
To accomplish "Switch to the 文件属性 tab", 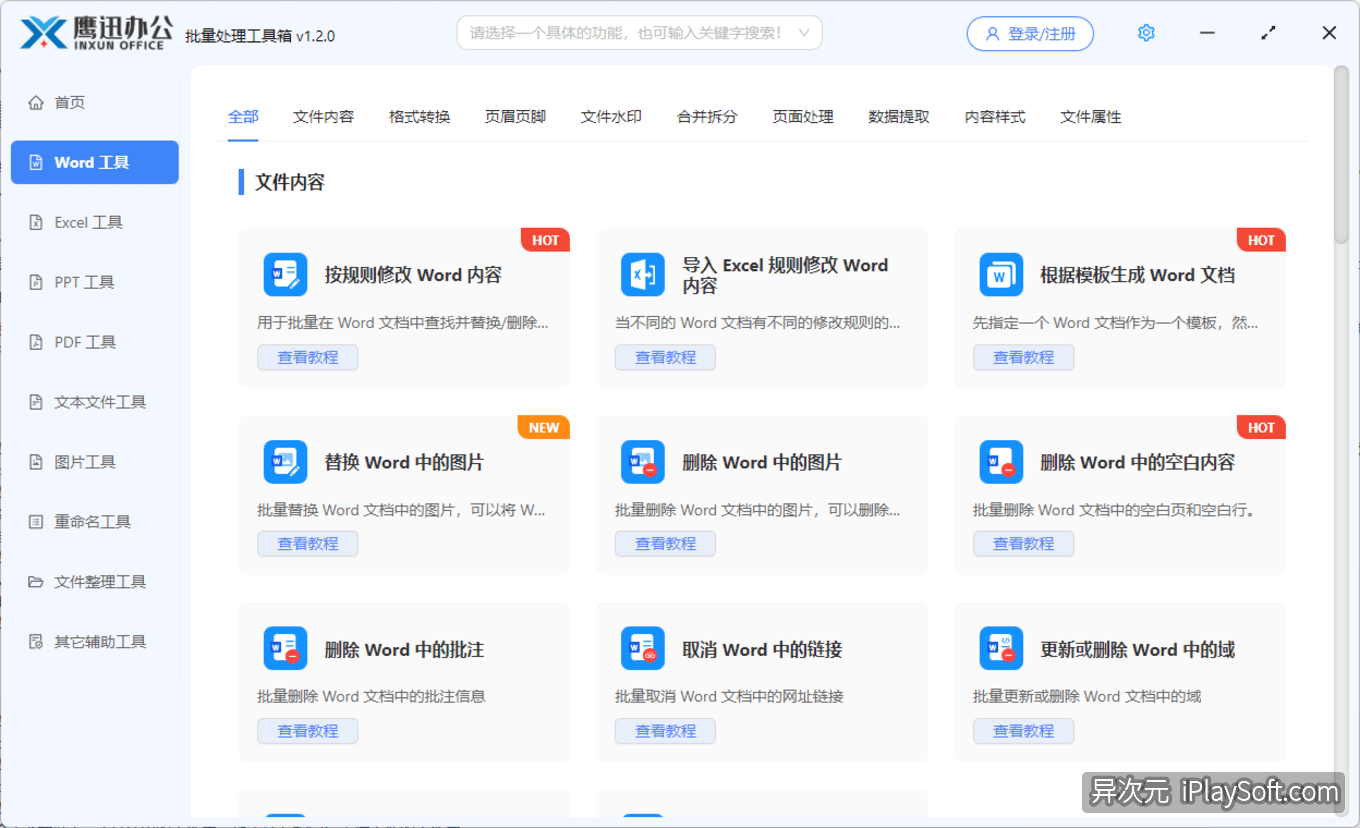I will click(1091, 117).
